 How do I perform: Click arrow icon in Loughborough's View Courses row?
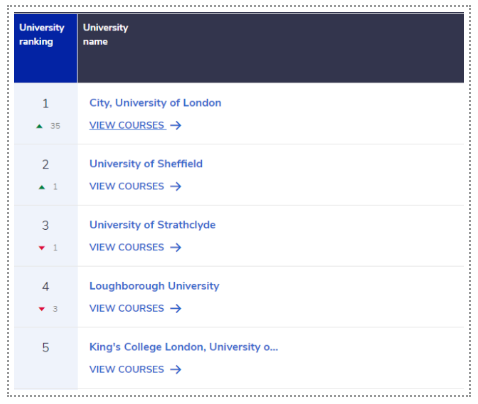[176, 308]
